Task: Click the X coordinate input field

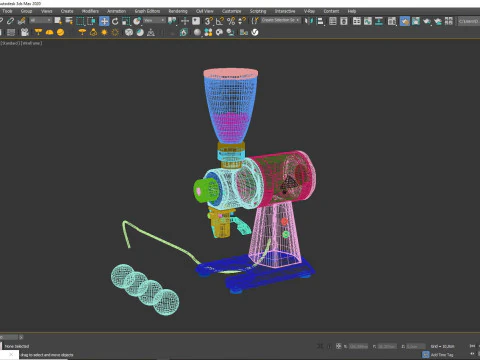Action: (x=358, y=346)
